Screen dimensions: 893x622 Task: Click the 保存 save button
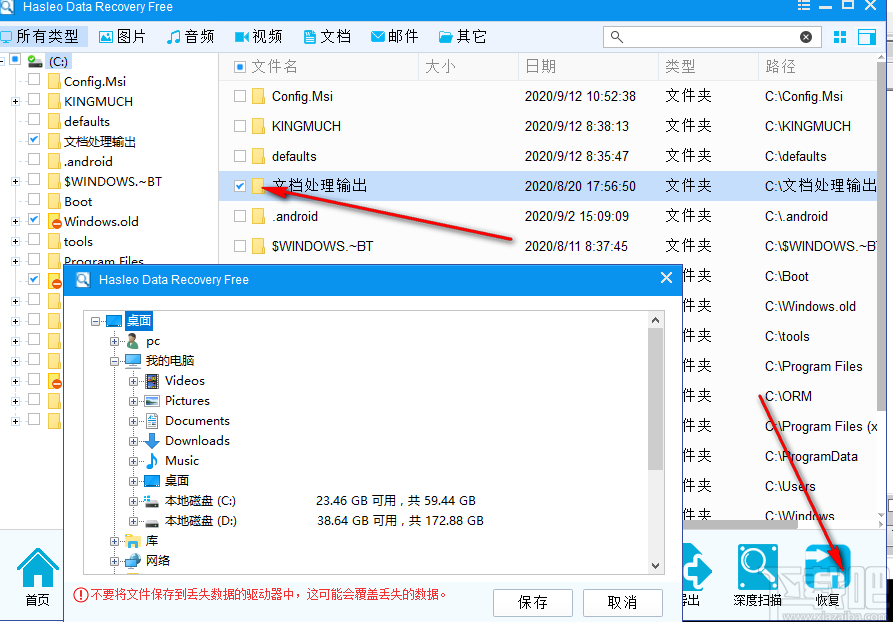(x=532, y=602)
